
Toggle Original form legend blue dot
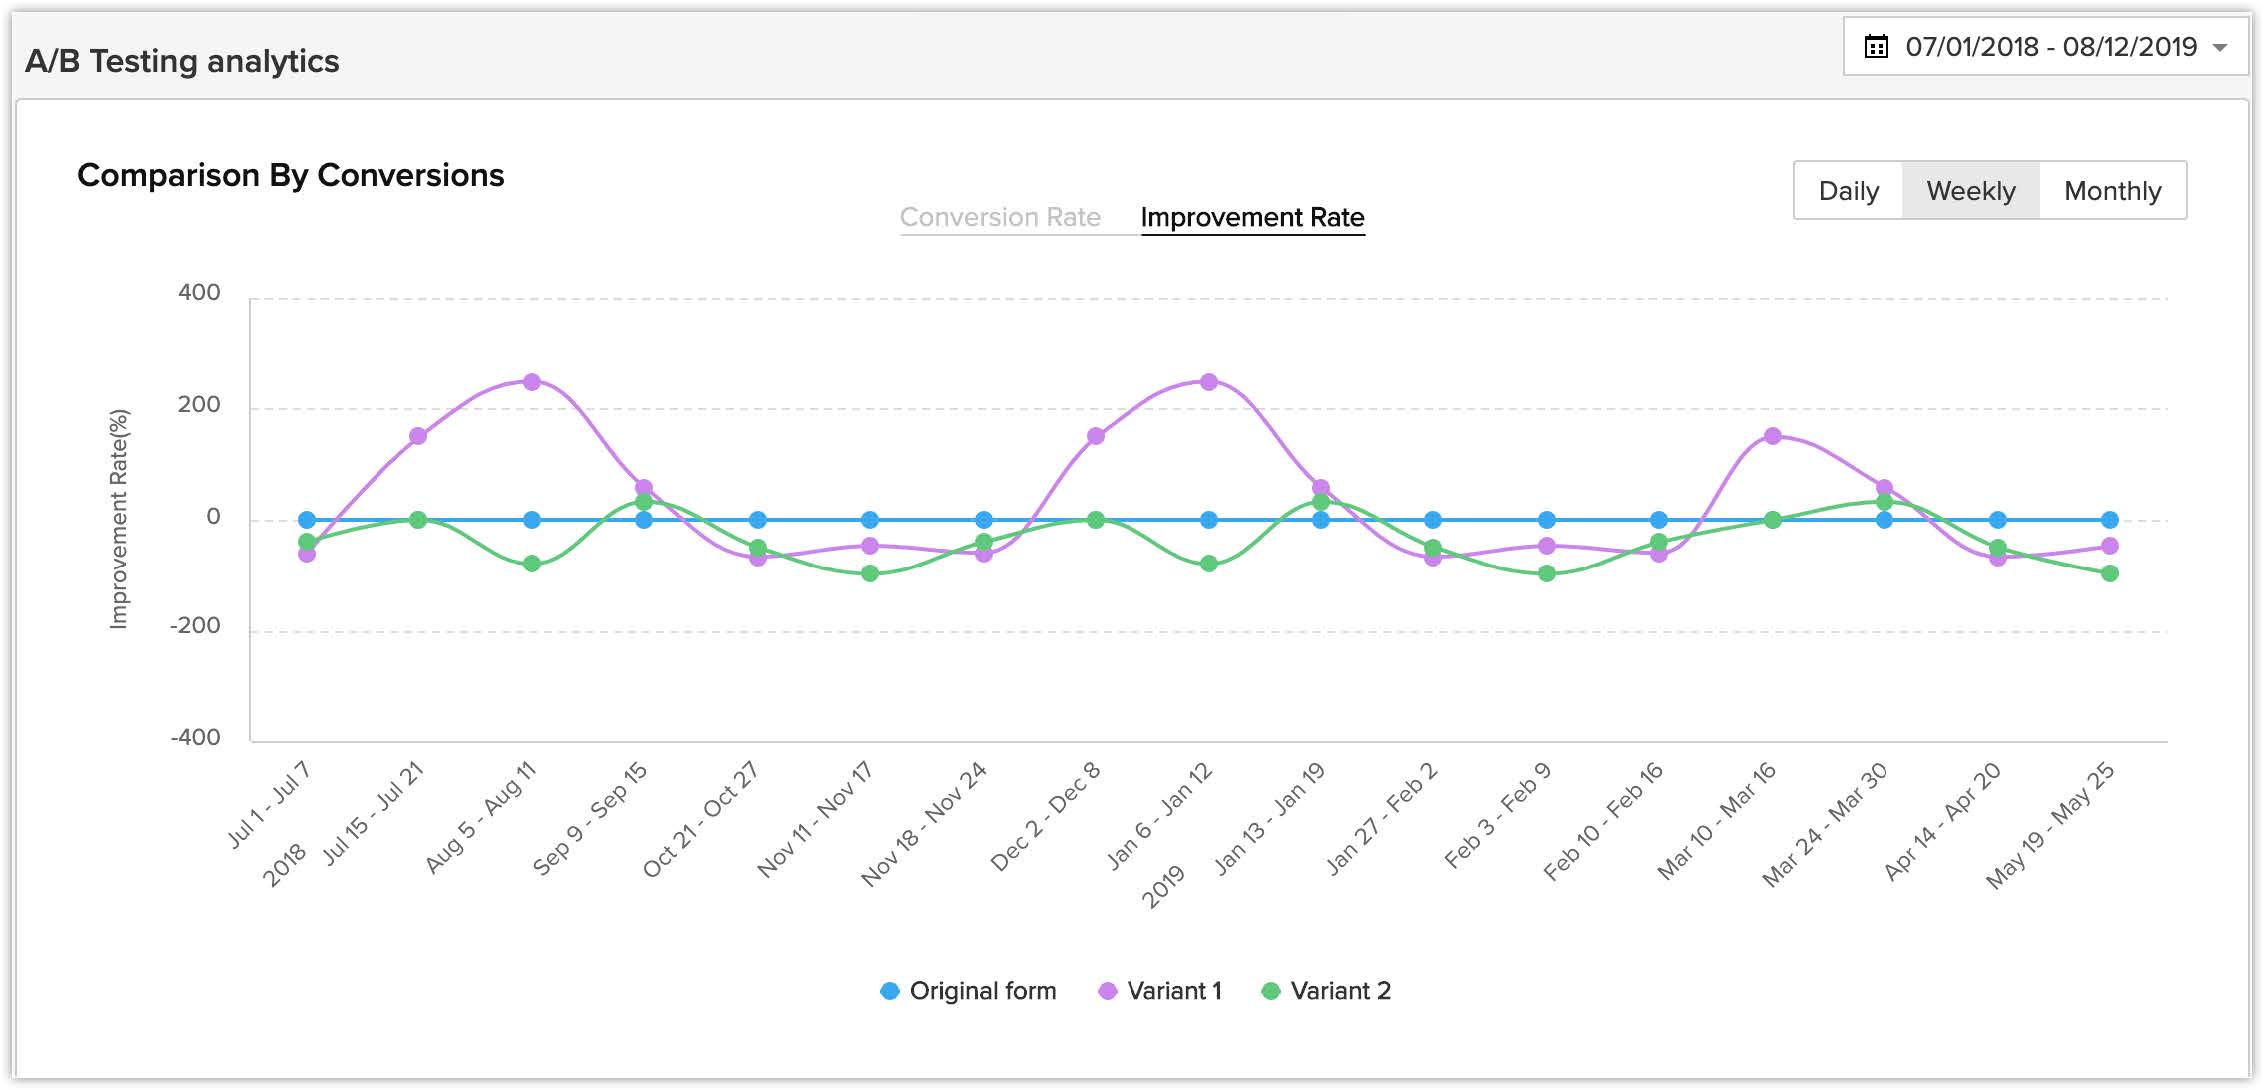pos(889,991)
